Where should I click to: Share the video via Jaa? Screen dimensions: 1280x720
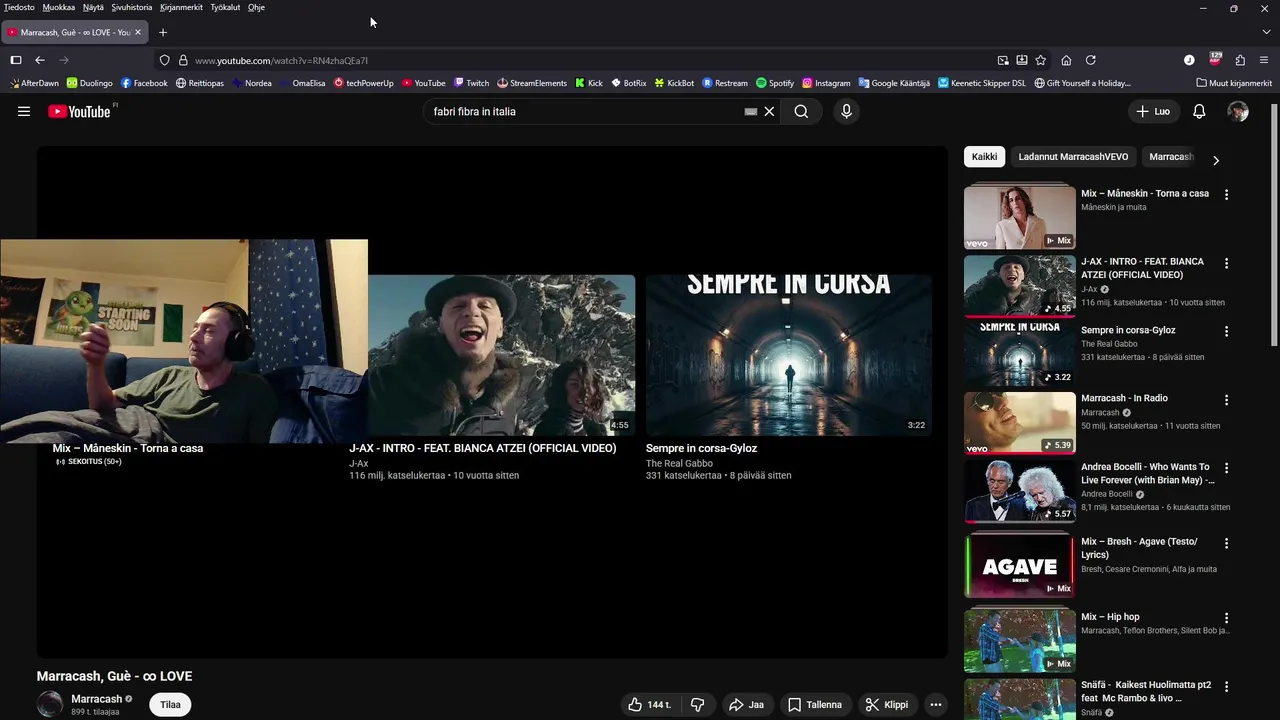point(746,704)
